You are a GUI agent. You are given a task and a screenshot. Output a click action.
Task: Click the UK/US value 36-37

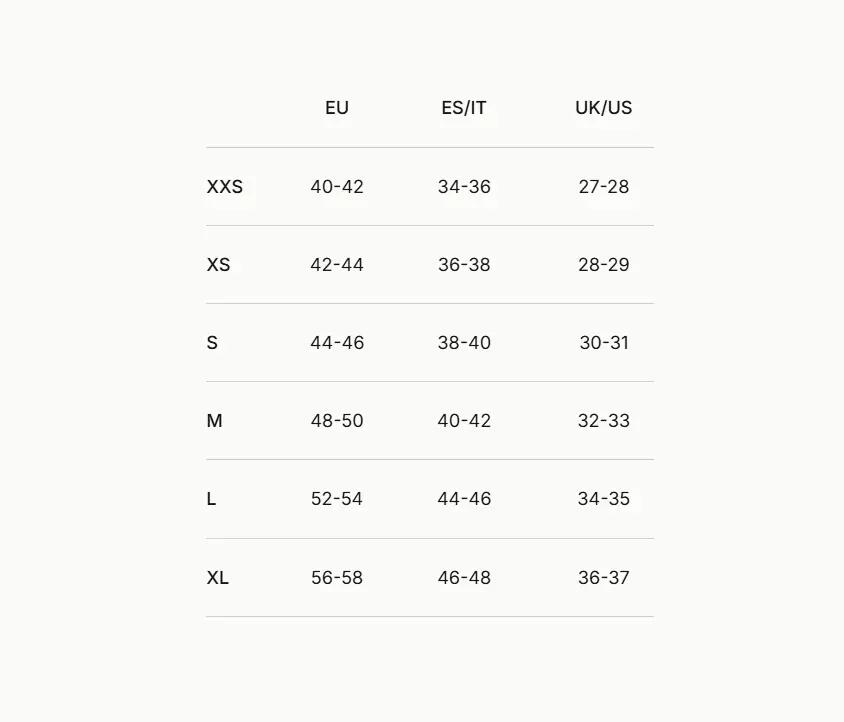pyautogui.click(x=603, y=577)
